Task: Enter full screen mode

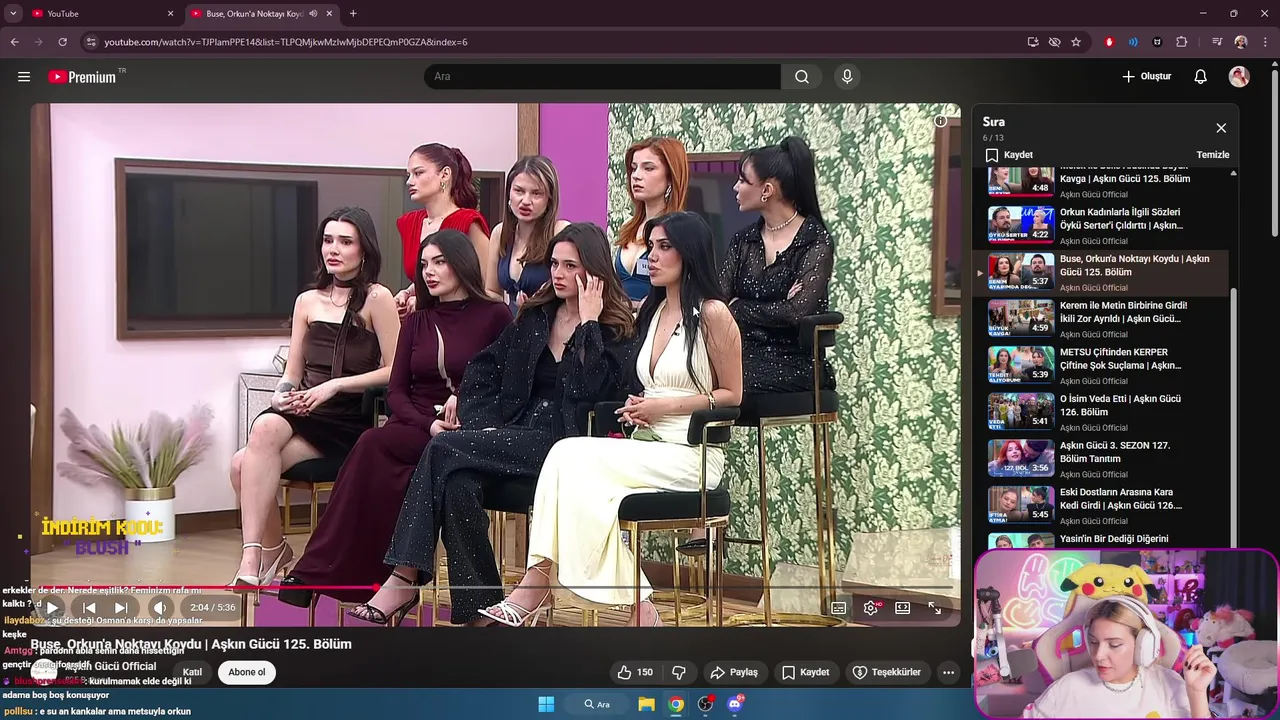Action: (x=935, y=607)
